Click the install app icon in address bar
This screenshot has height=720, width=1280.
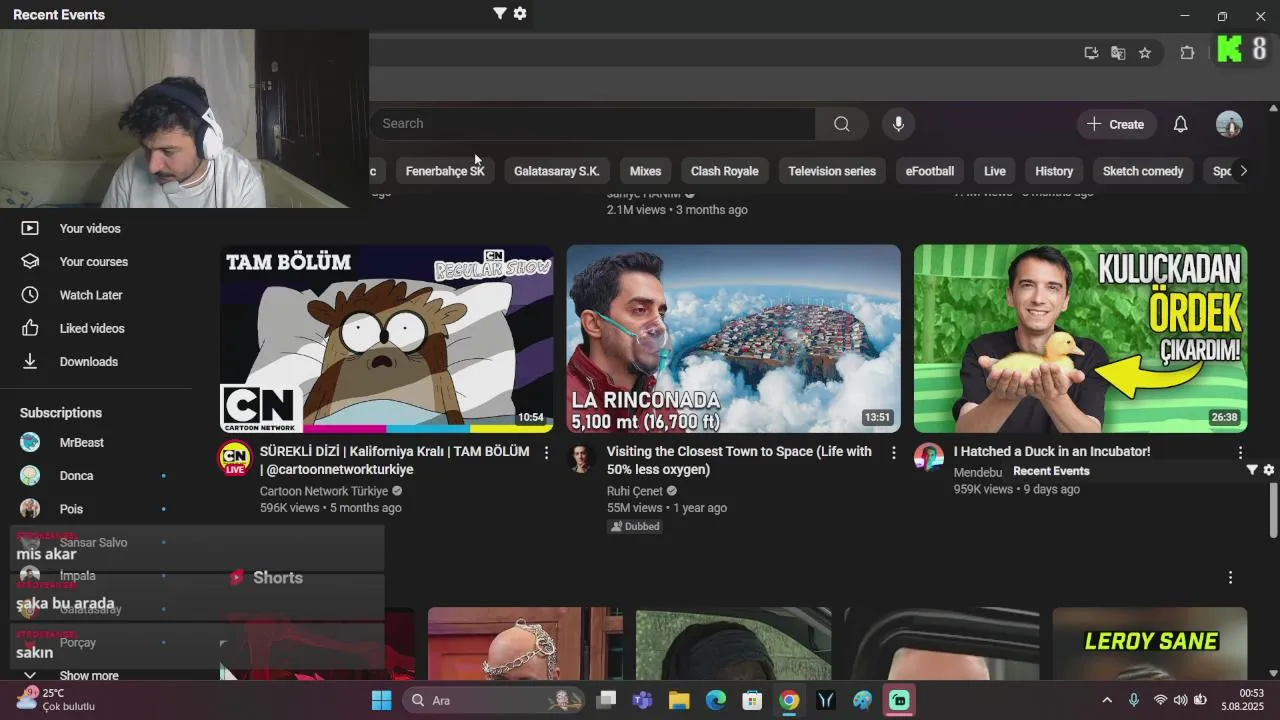click(x=1091, y=53)
